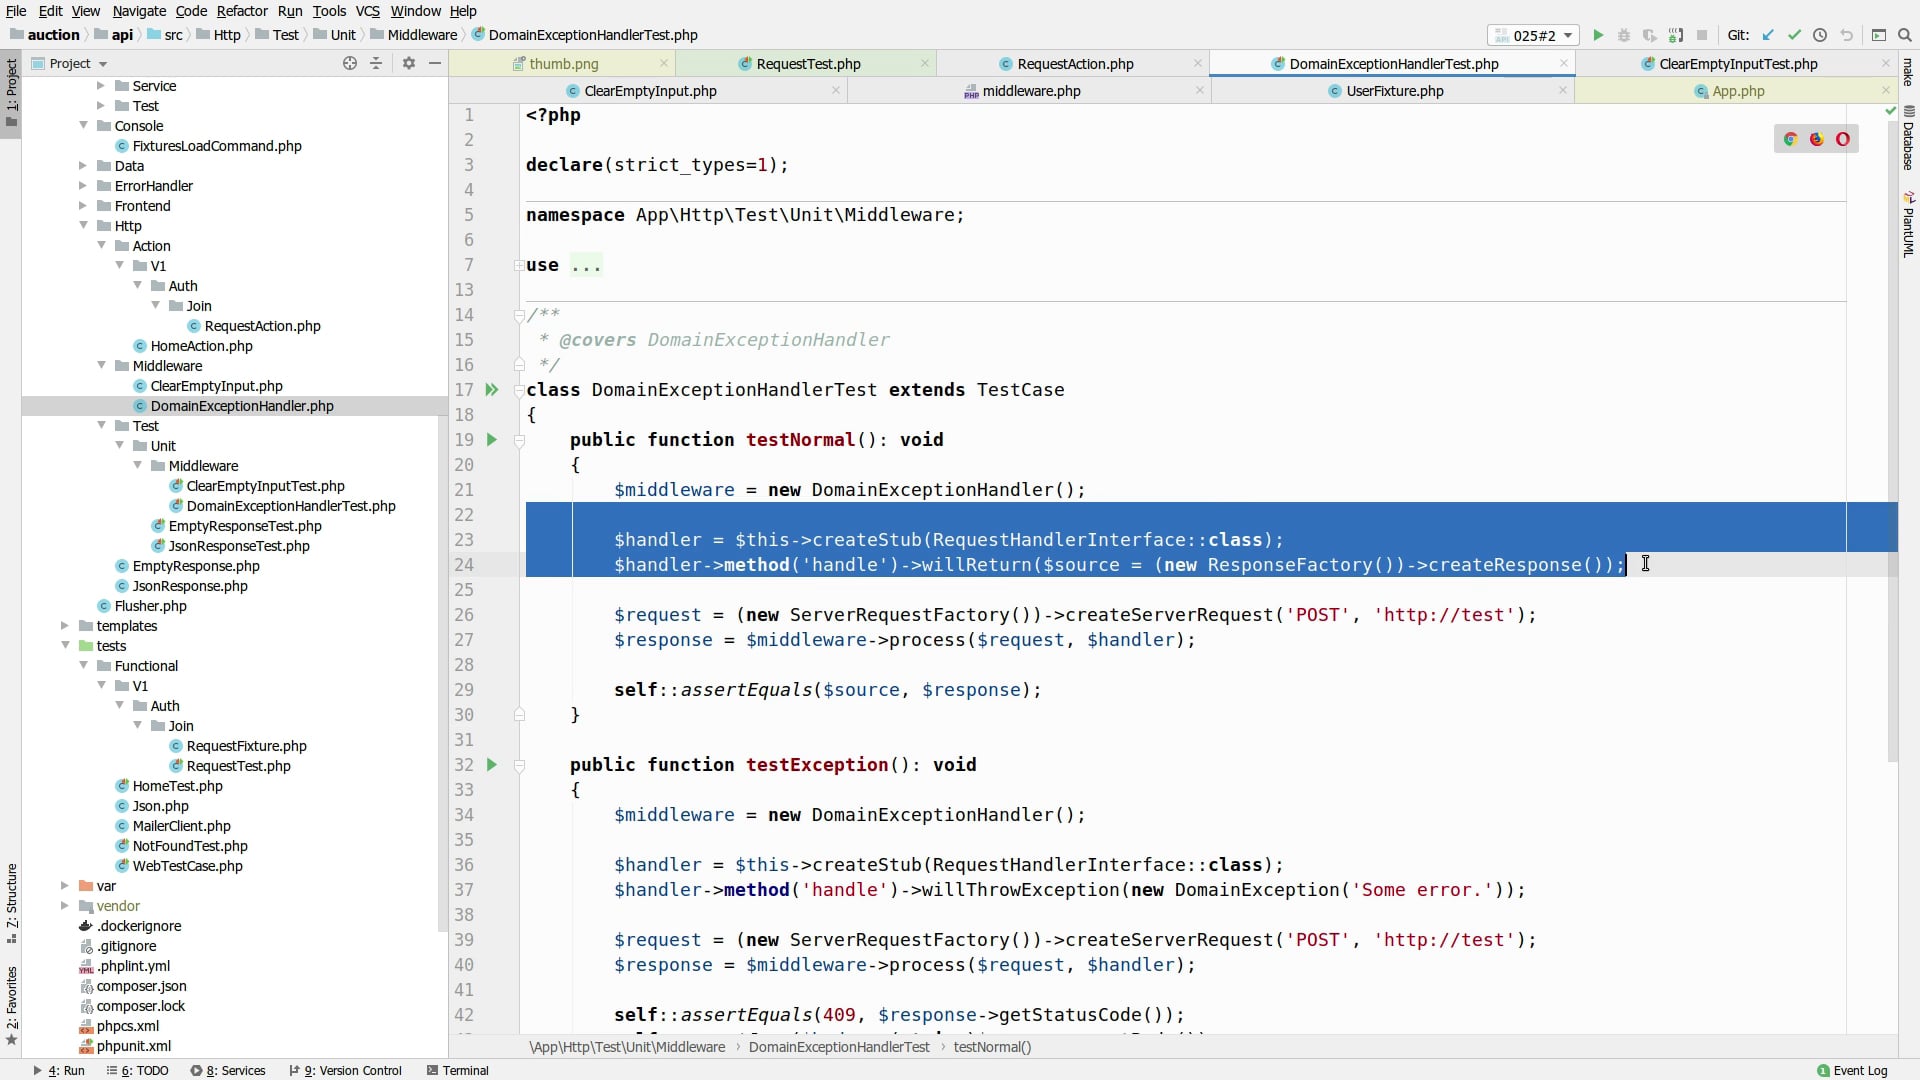Open in Opera browser icon
The height and width of the screenshot is (1080, 1920).
[1843, 139]
